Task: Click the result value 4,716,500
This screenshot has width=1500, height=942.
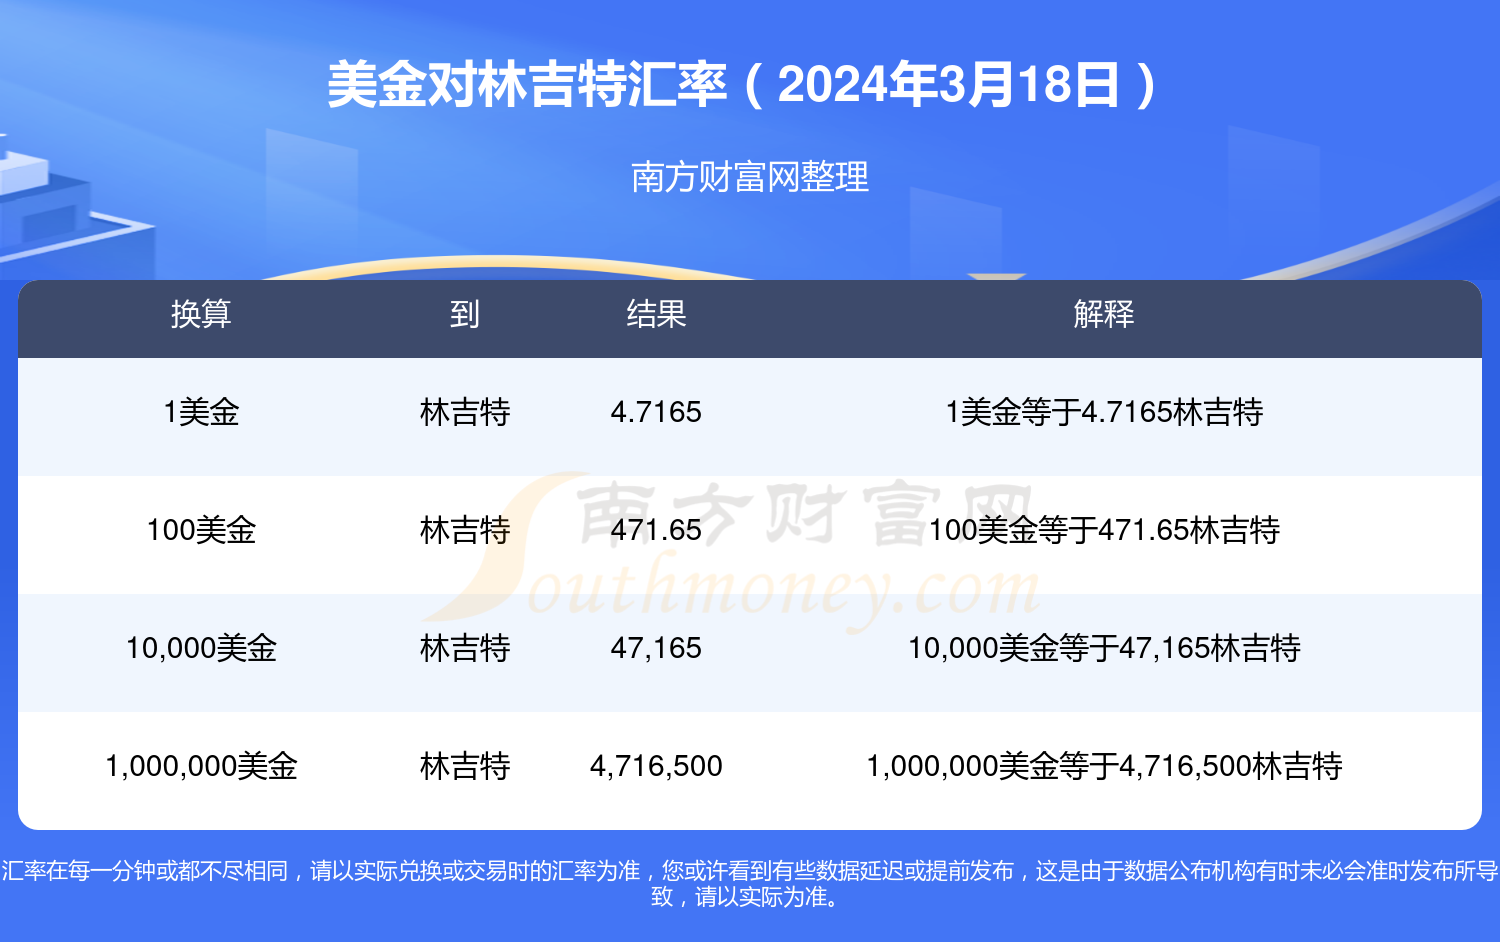Action: (656, 766)
